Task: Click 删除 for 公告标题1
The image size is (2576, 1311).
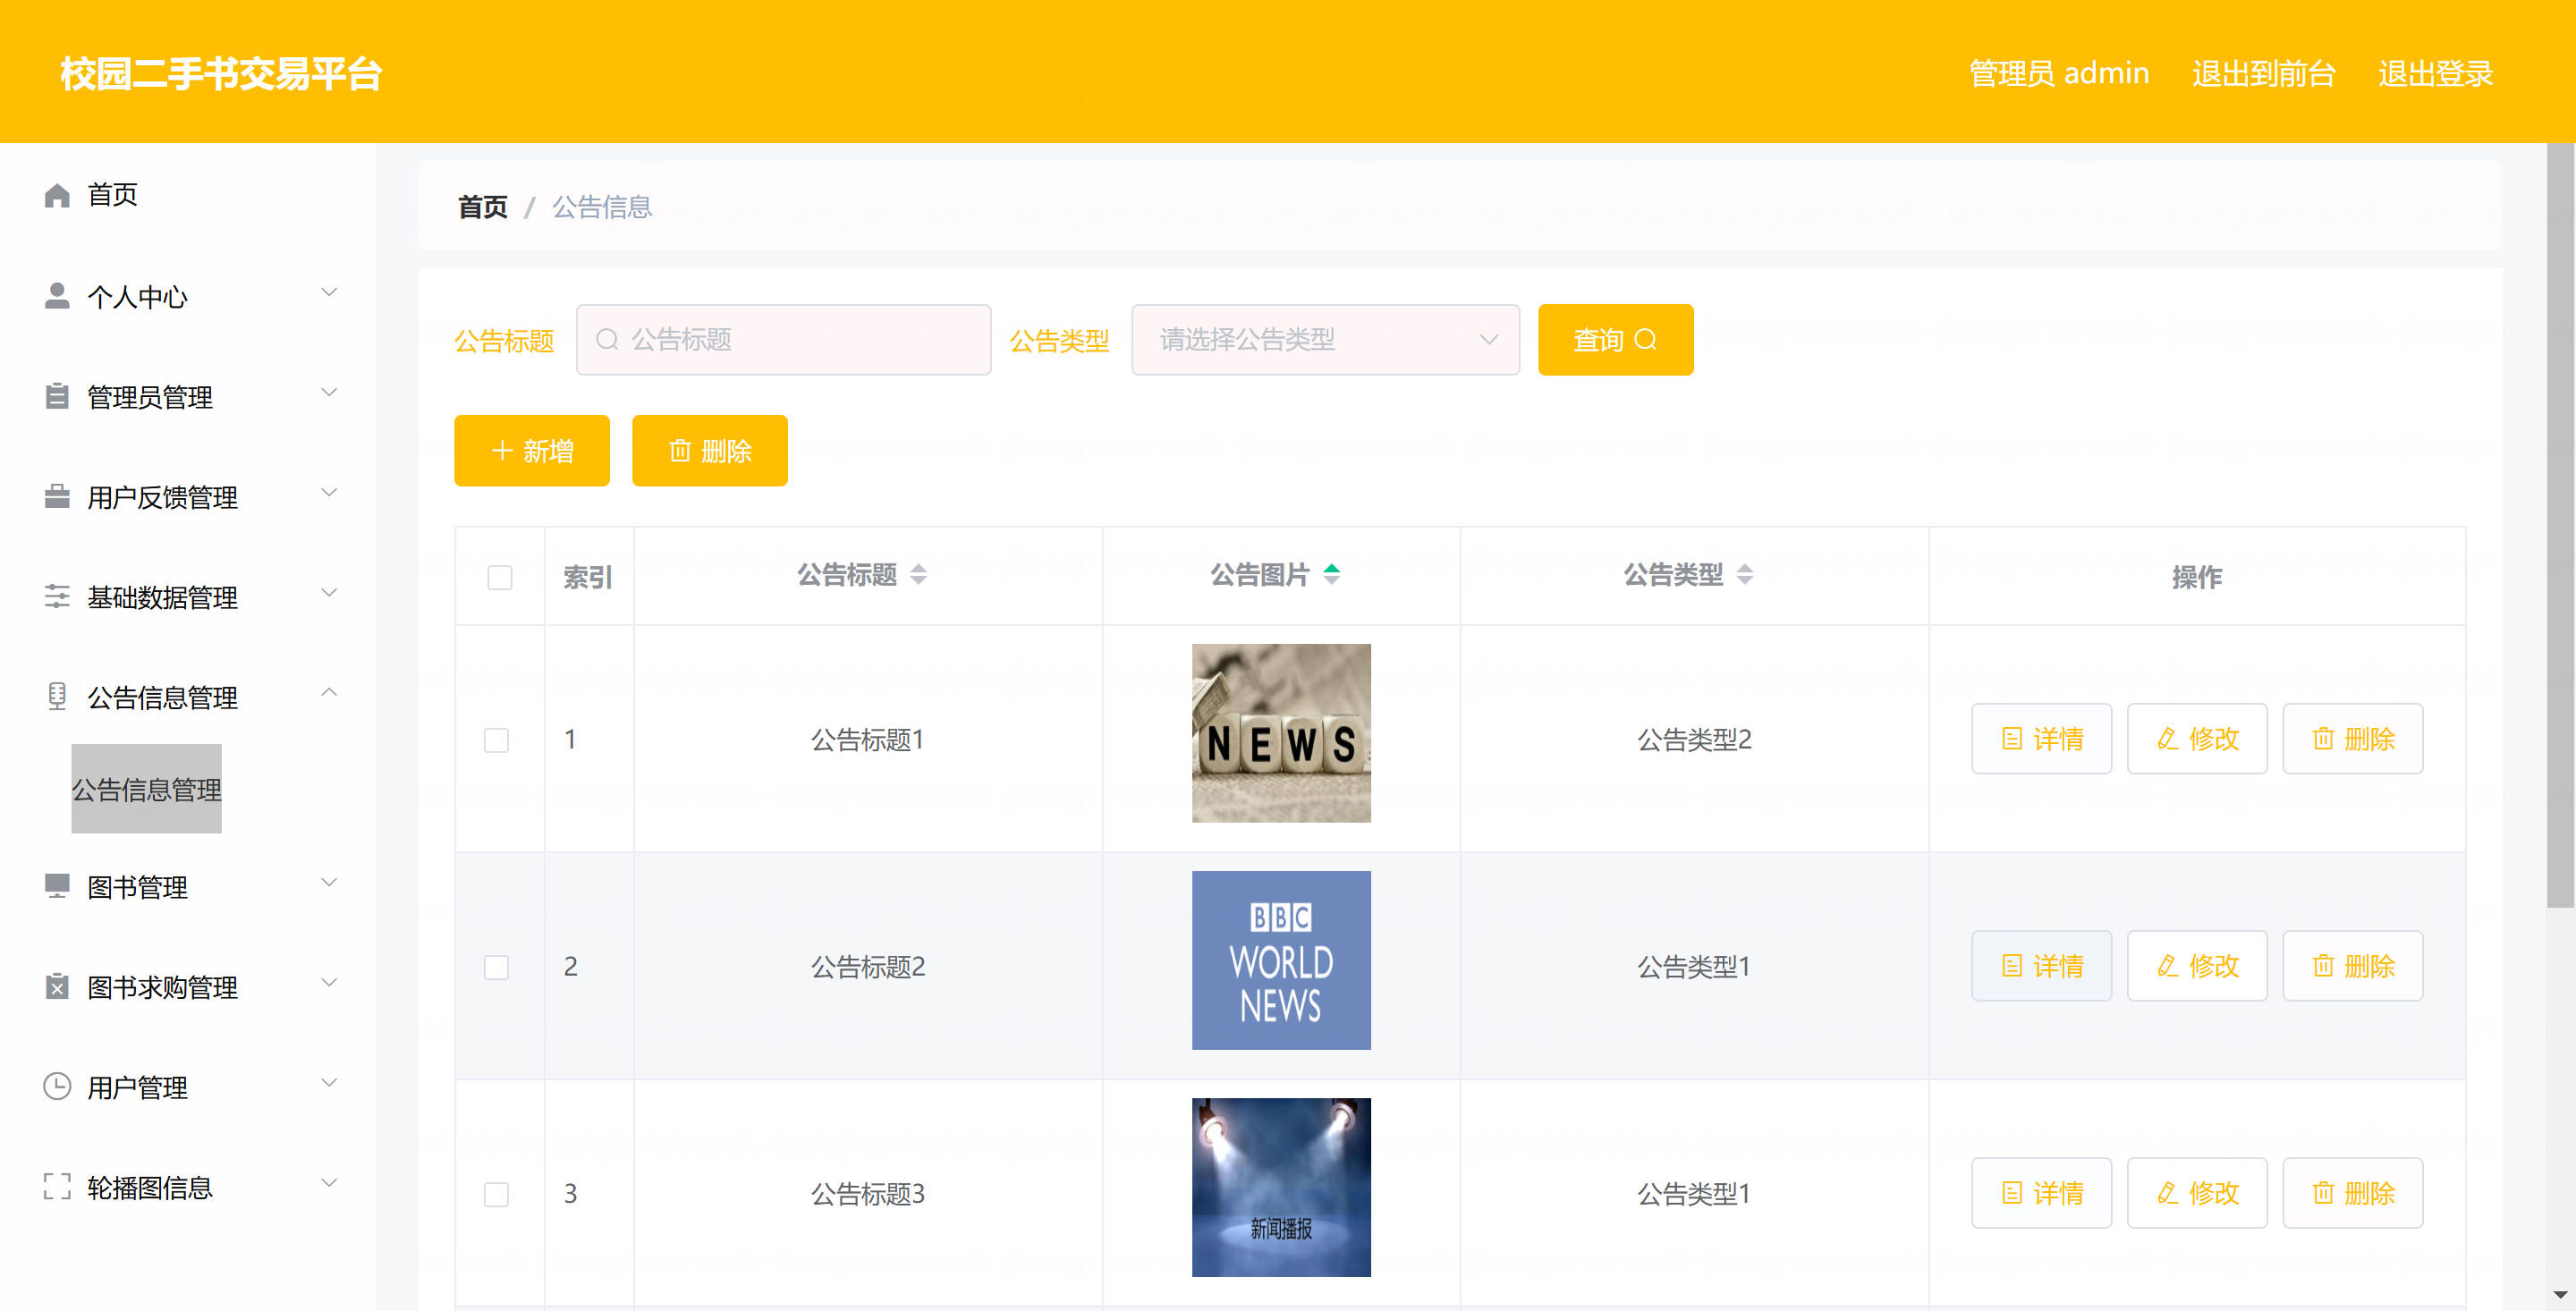Action: click(2352, 739)
